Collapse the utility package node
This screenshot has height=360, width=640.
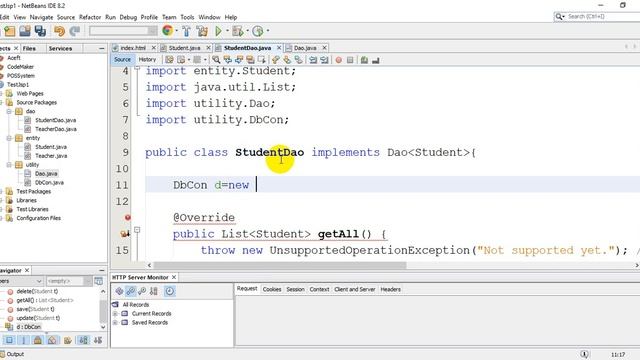9,165
